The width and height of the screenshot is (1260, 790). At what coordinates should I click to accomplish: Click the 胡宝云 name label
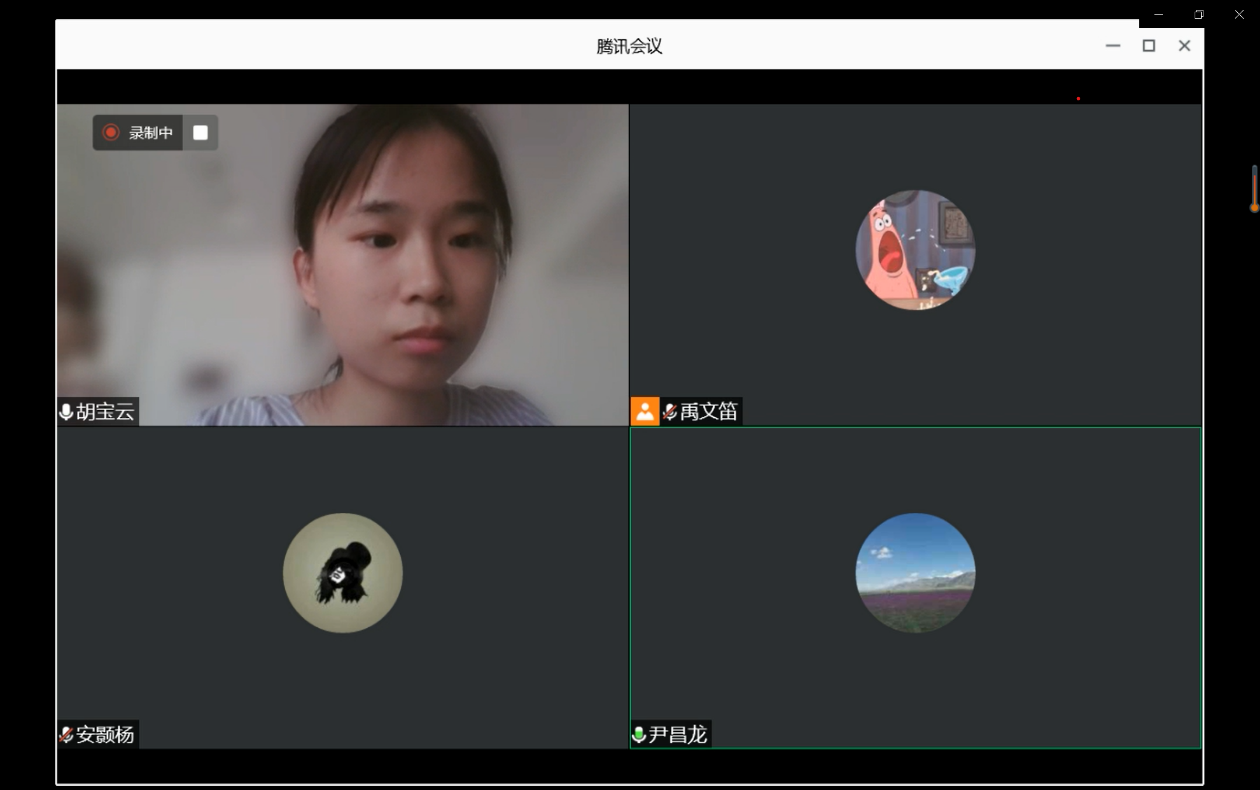pos(105,412)
